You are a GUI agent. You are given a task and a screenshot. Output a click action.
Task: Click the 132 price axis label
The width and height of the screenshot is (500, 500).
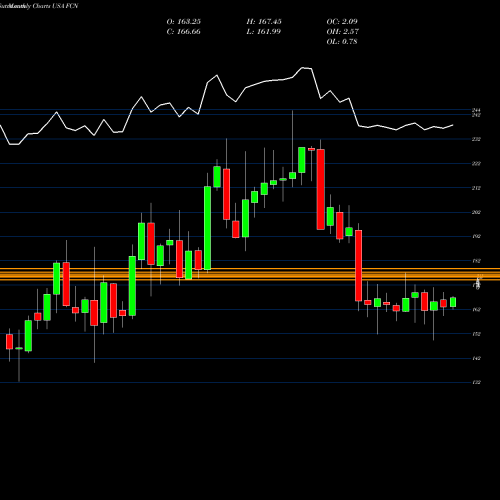tap(476, 382)
